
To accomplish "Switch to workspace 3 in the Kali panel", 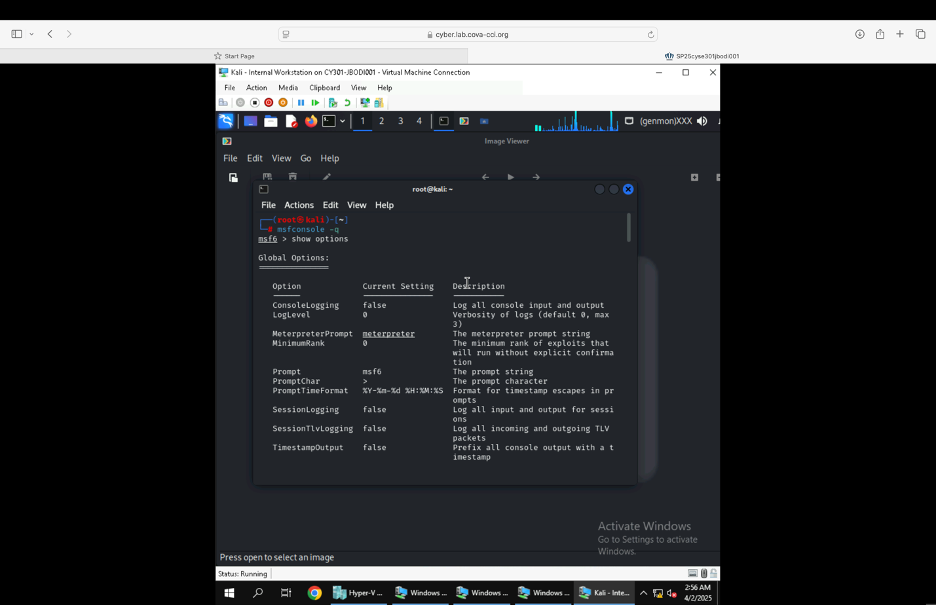I will pyautogui.click(x=400, y=121).
